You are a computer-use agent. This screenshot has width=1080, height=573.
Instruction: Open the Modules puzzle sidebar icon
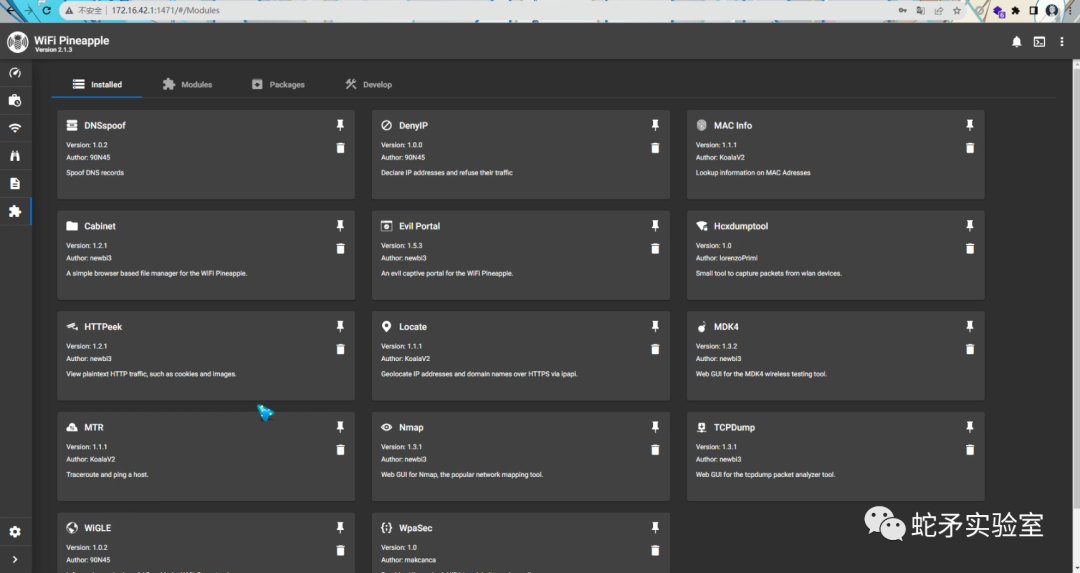point(14,211)
